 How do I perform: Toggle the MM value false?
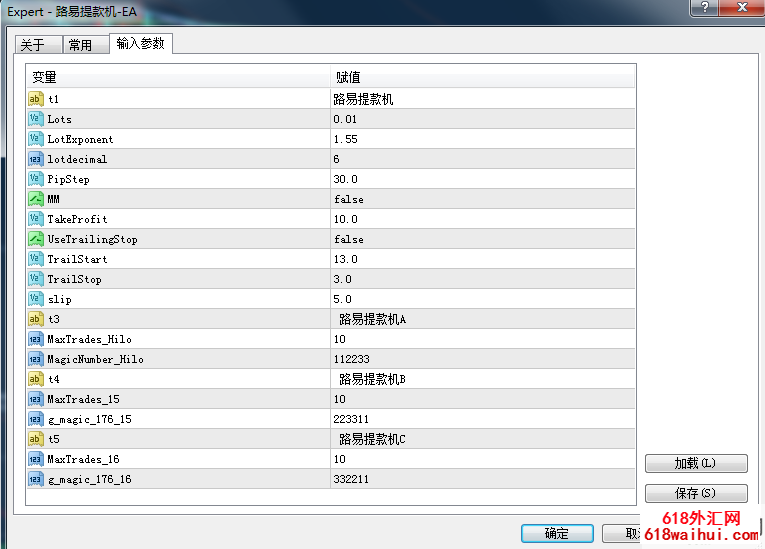click(349, 199)
